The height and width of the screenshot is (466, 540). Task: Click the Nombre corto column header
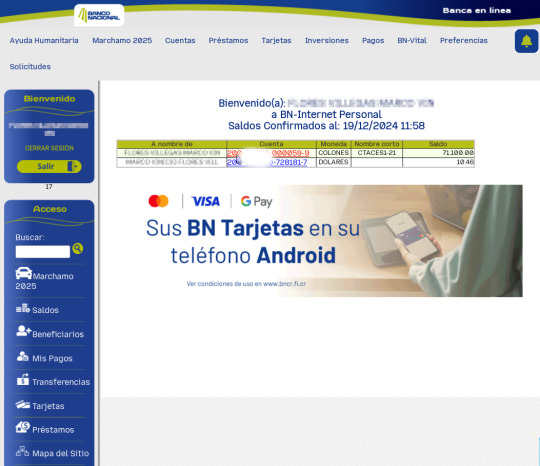point(376,144)
